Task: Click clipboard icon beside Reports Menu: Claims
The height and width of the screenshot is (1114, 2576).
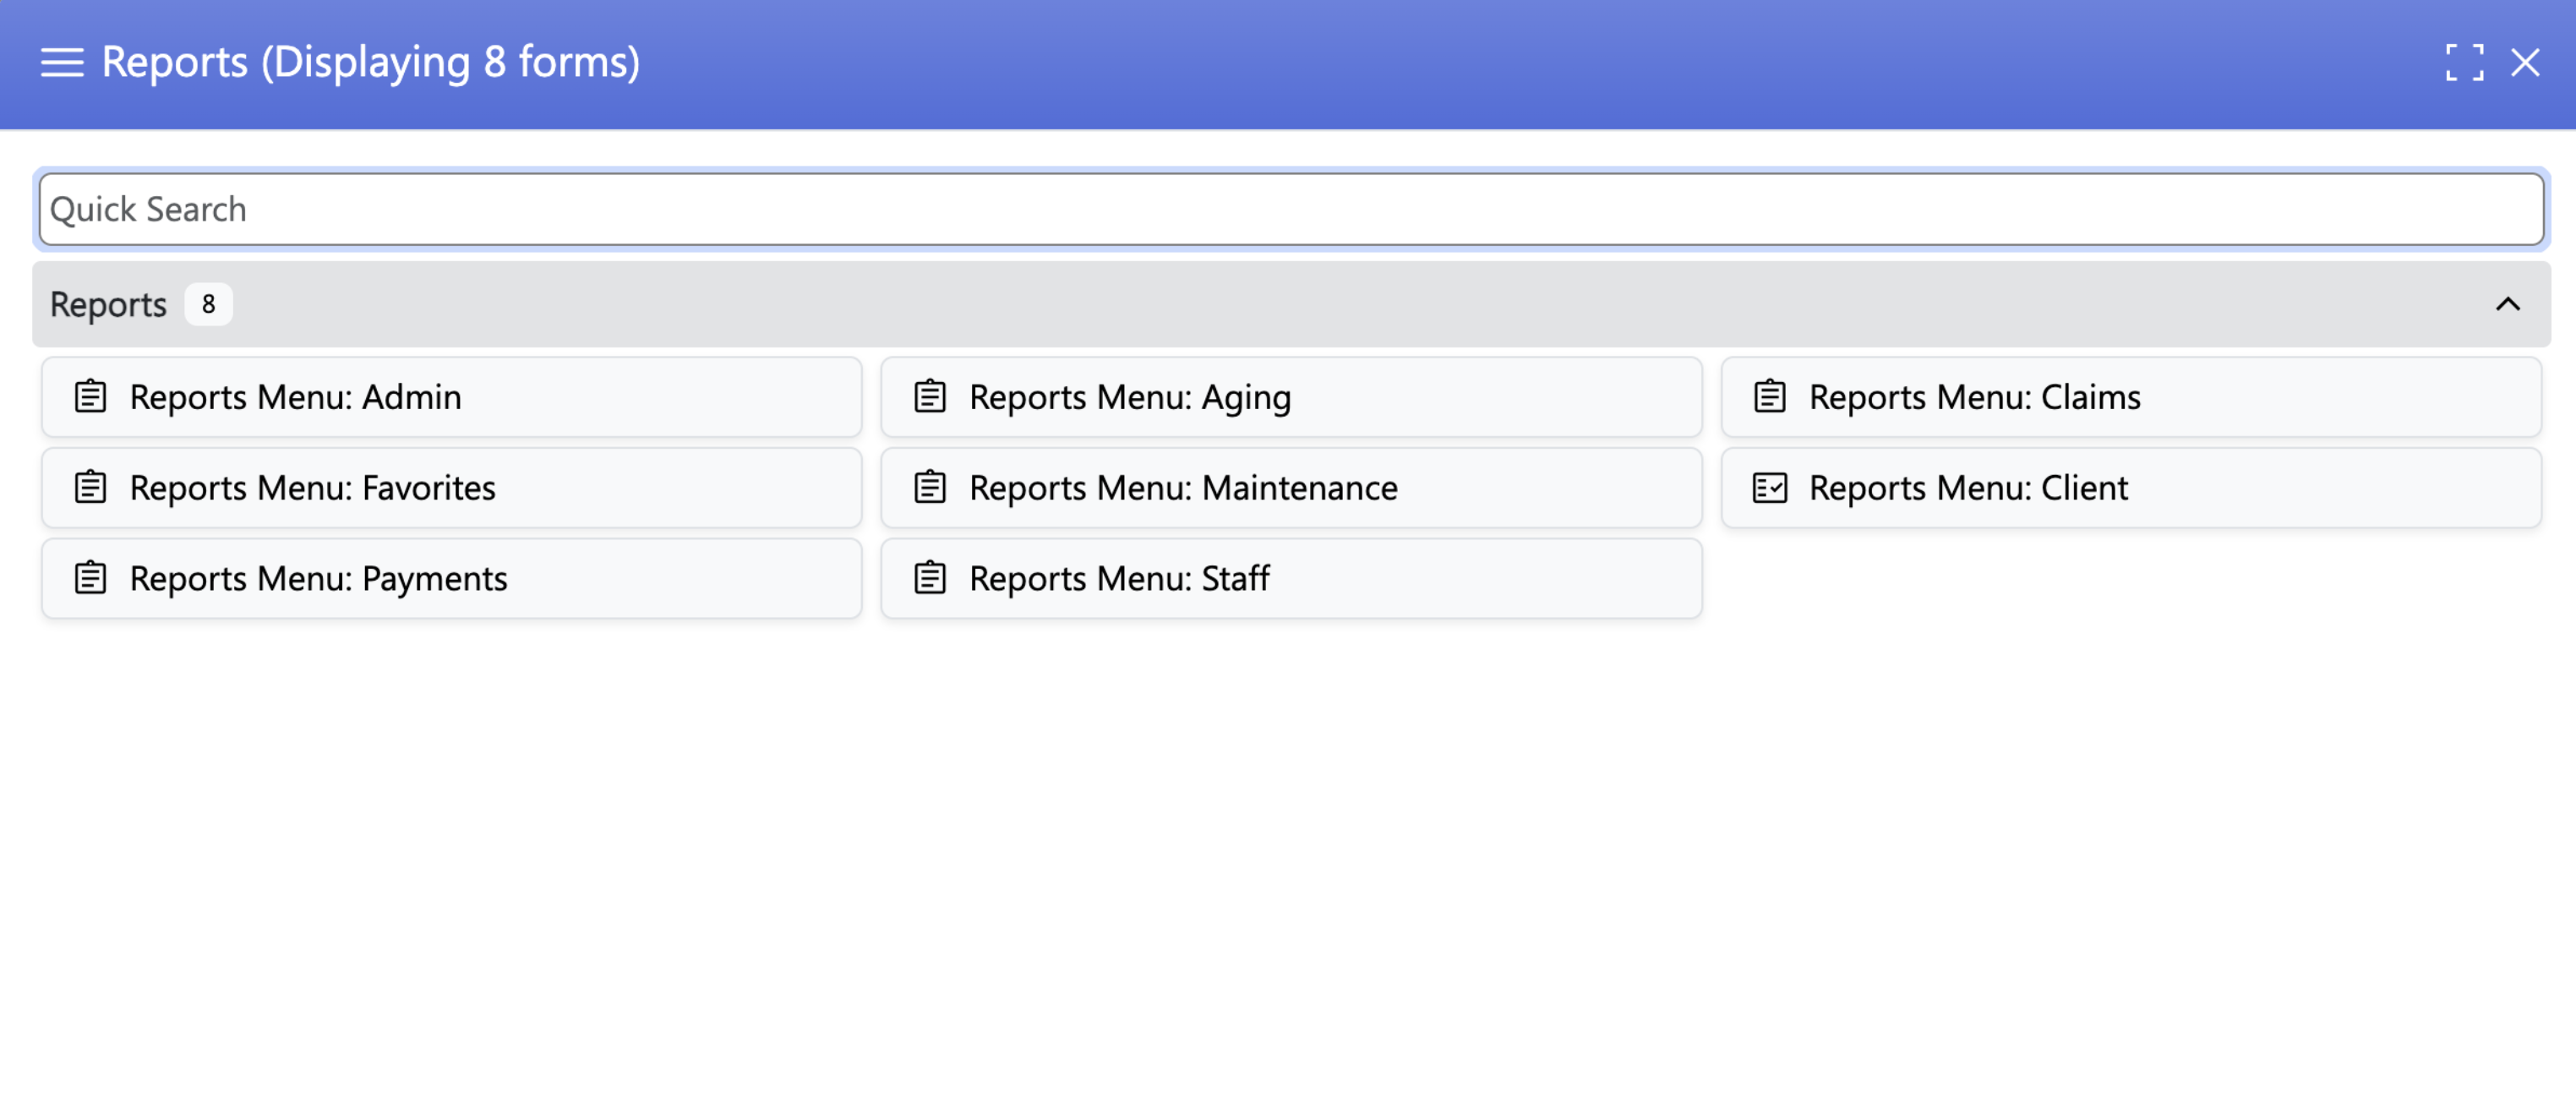Action: (1770, 397)
